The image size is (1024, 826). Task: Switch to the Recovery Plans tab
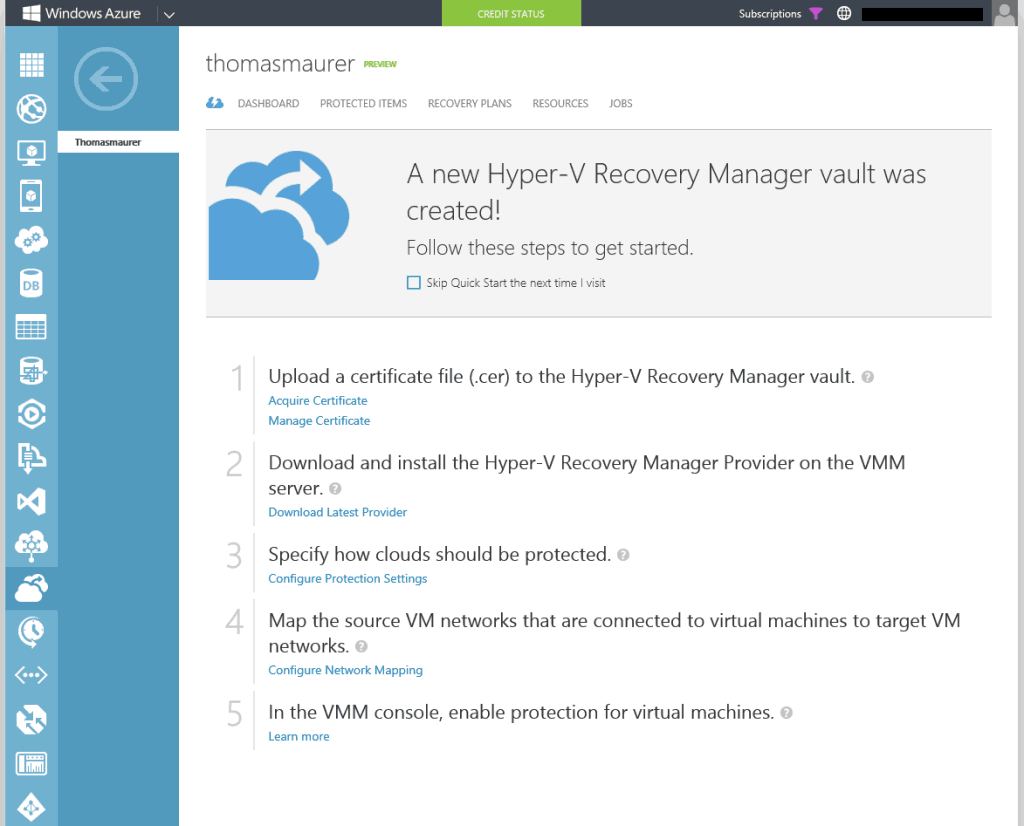[470, 103]
